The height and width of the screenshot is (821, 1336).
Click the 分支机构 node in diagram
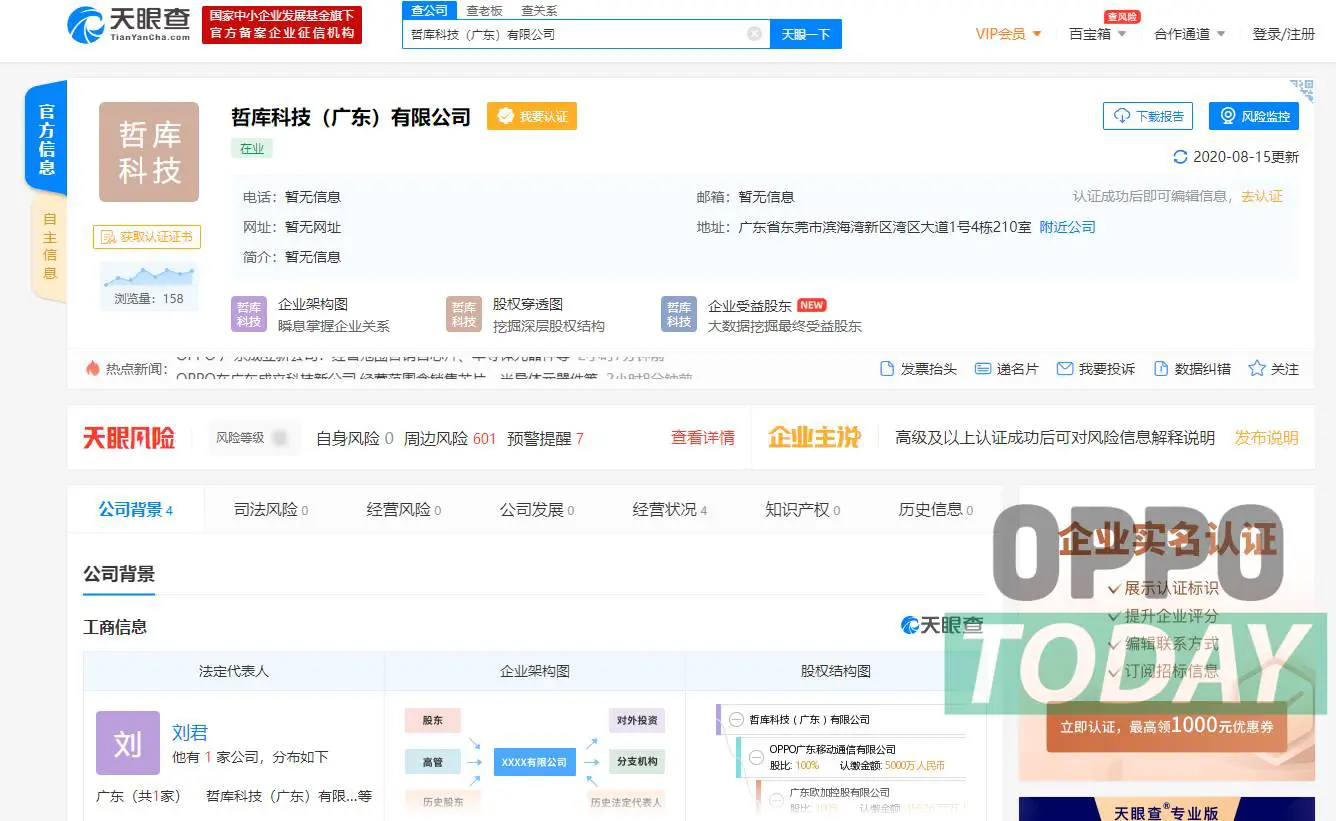pos(637,762)
